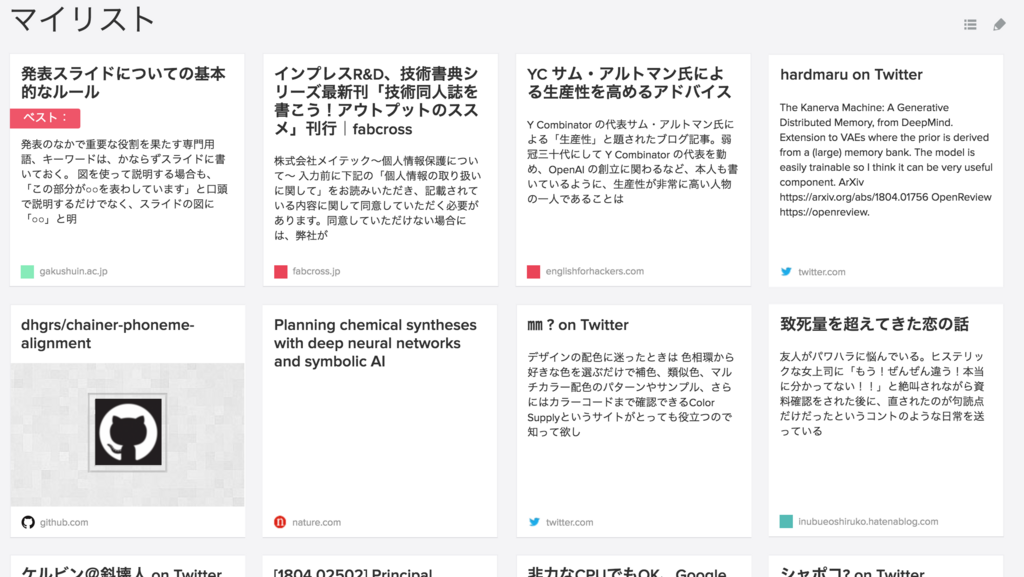
Task: Click the tag edit icon top right
Action: click(999, 25)
